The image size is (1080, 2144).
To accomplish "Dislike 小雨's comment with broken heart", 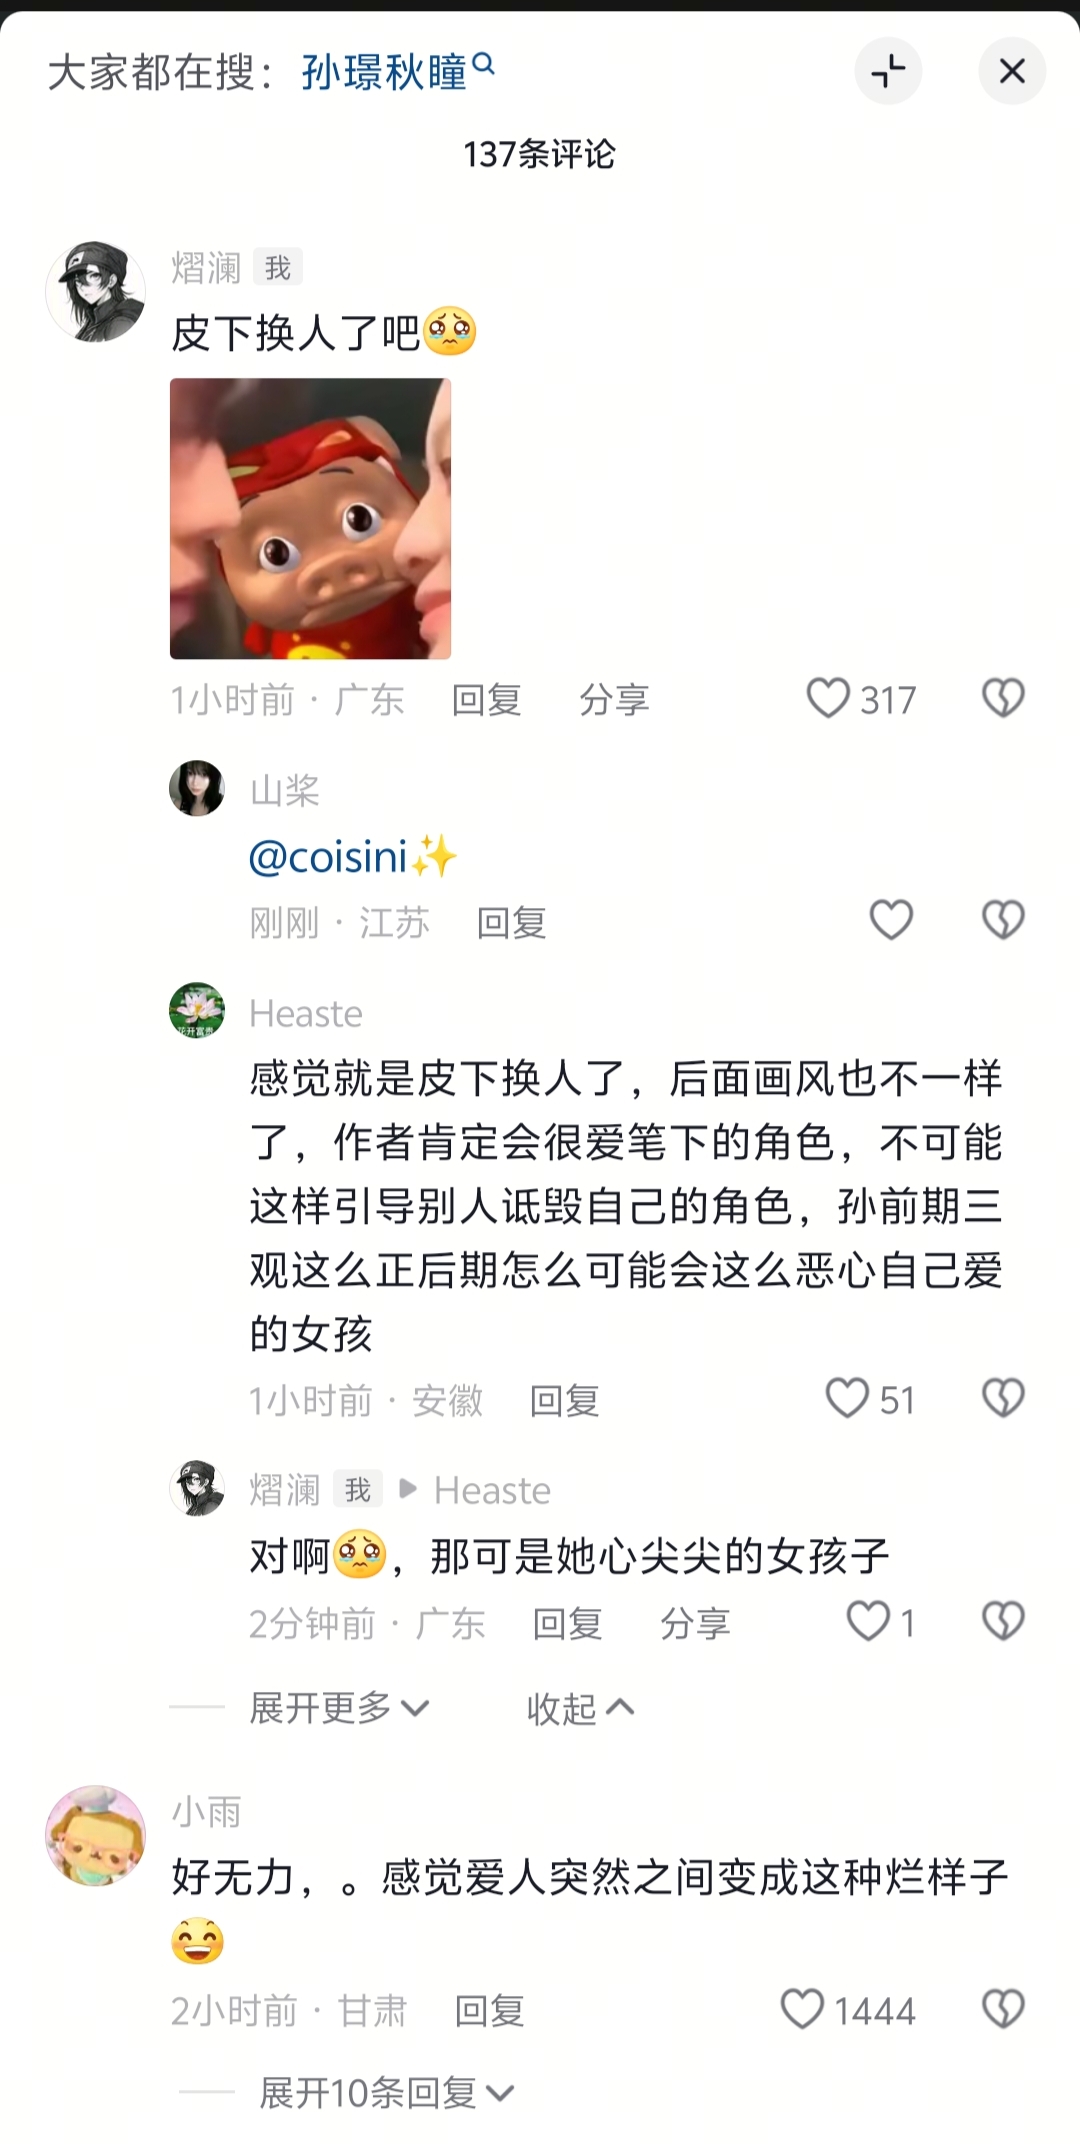I will pyautogui.click(x=1003, y=2008).
